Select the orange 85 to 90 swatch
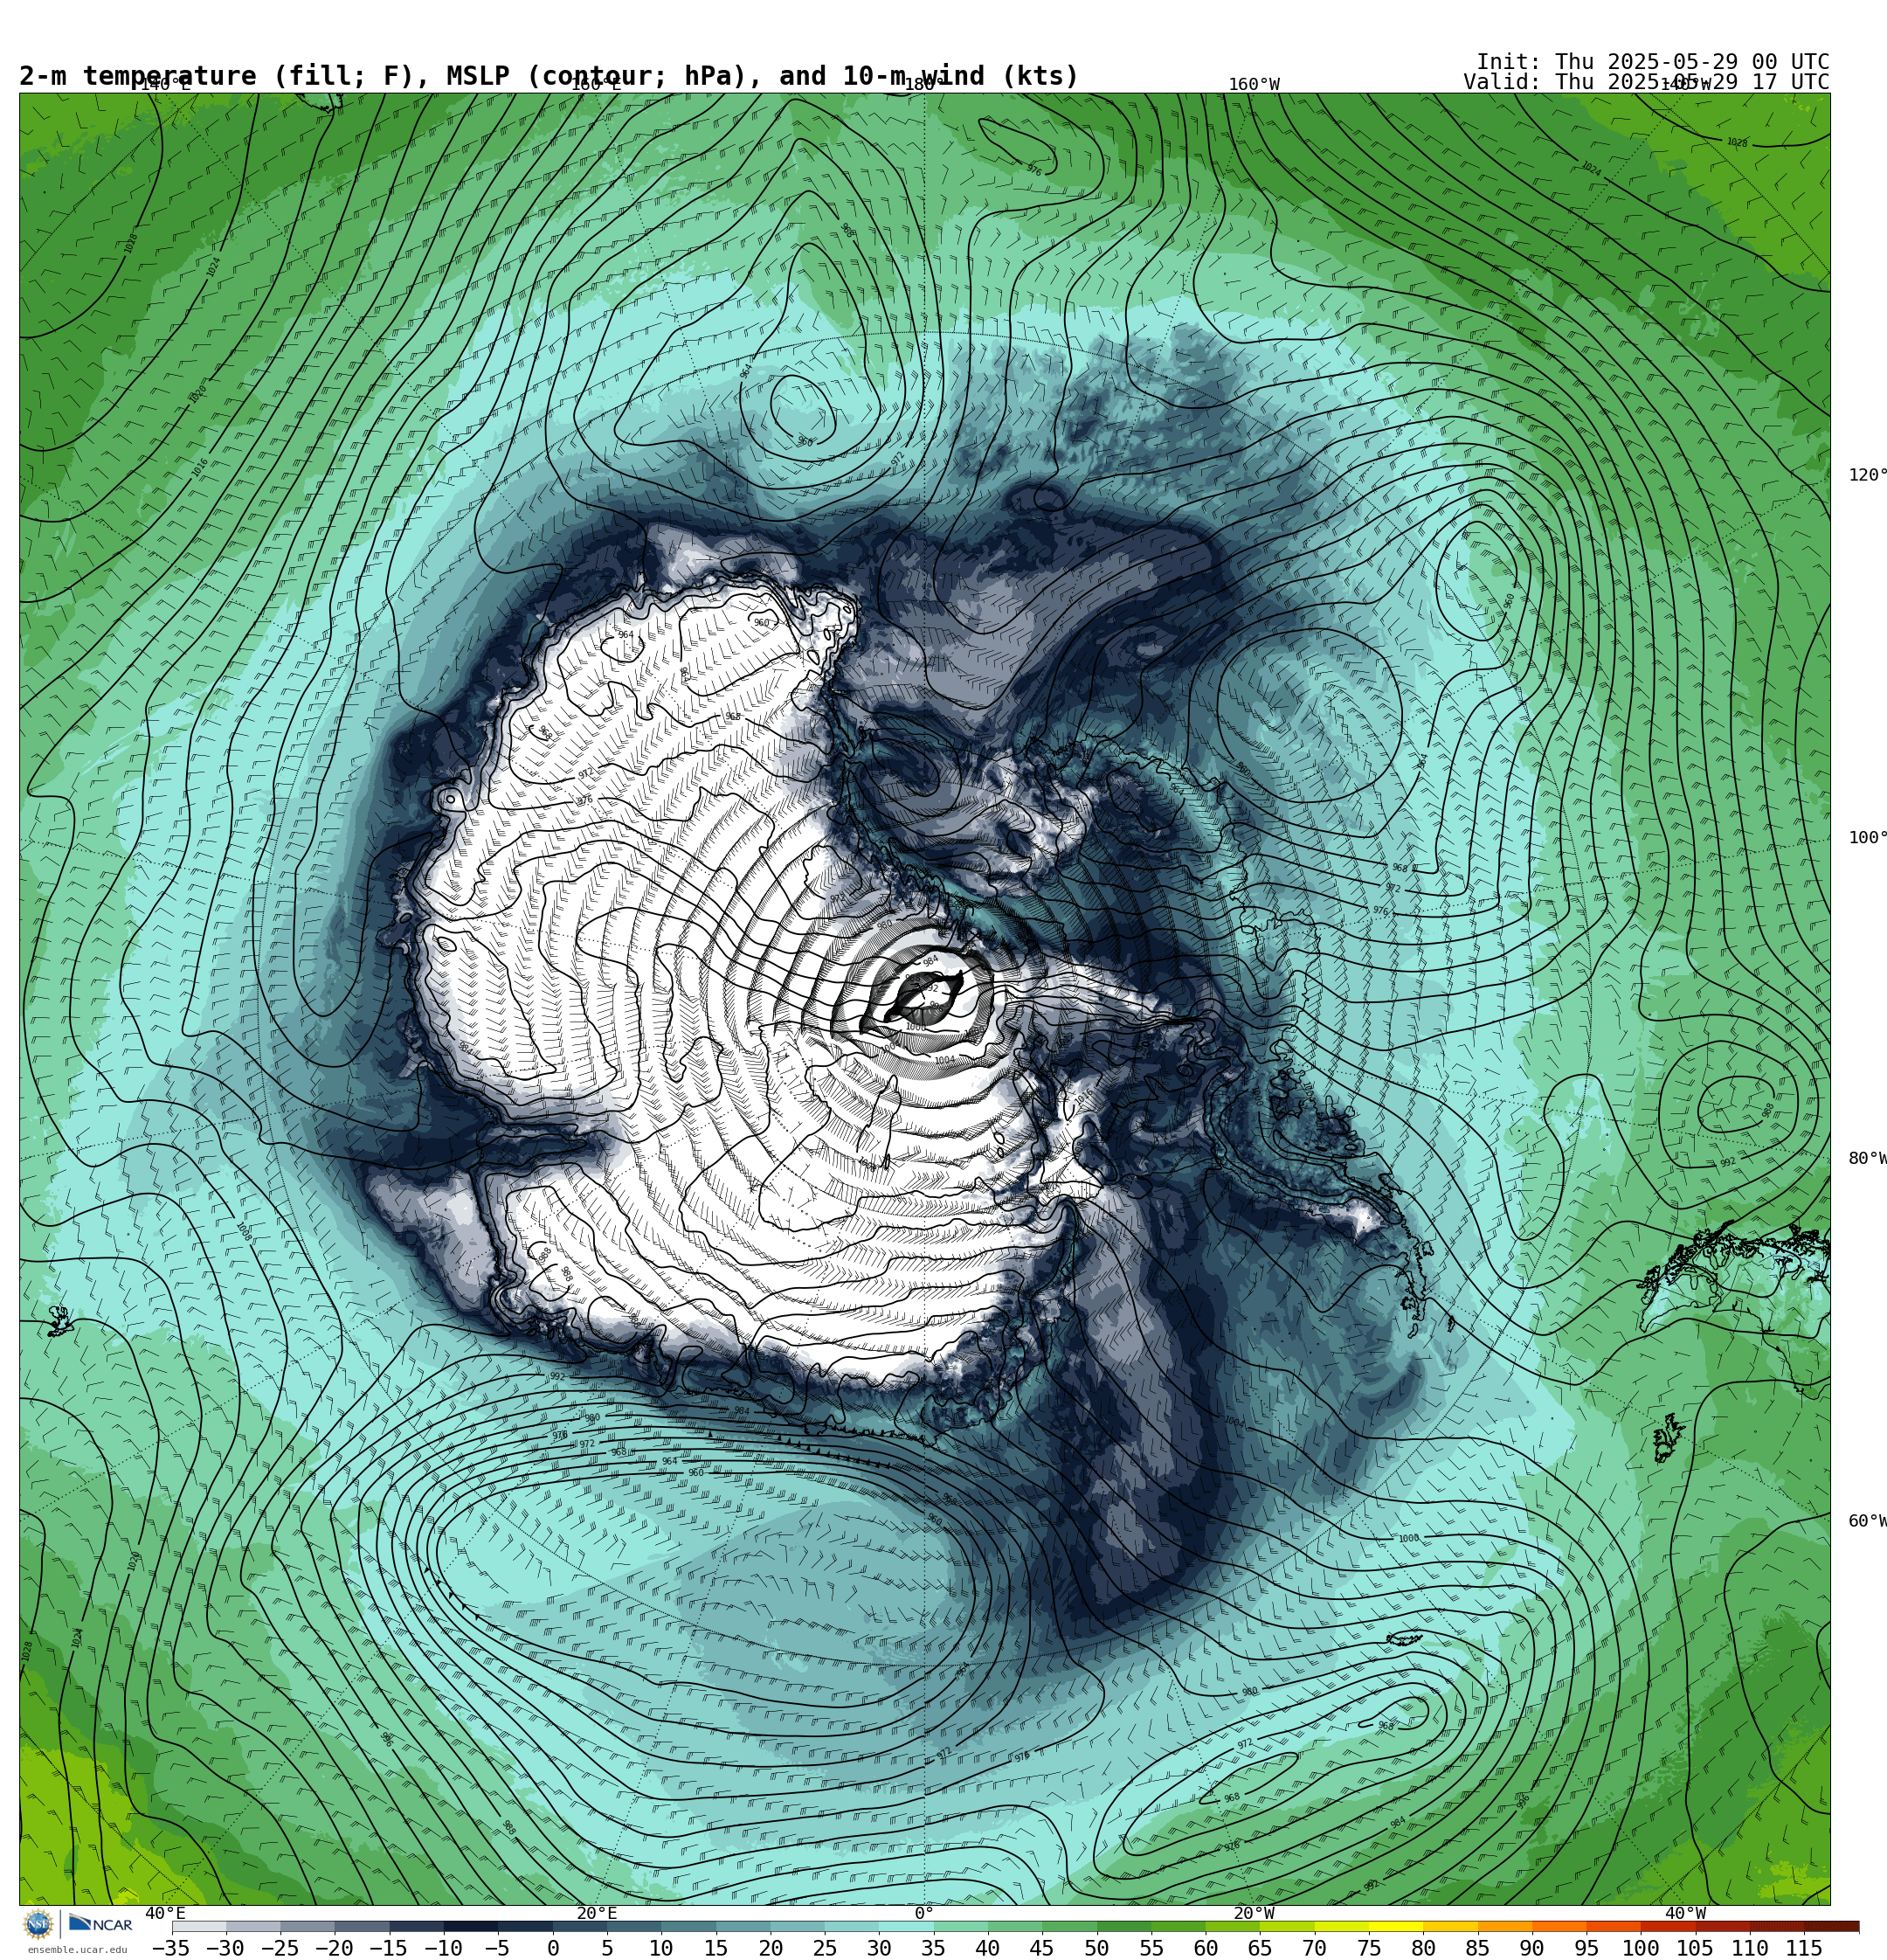The height and width of the screenshot is (1960, 1887). (1505, 1926)
